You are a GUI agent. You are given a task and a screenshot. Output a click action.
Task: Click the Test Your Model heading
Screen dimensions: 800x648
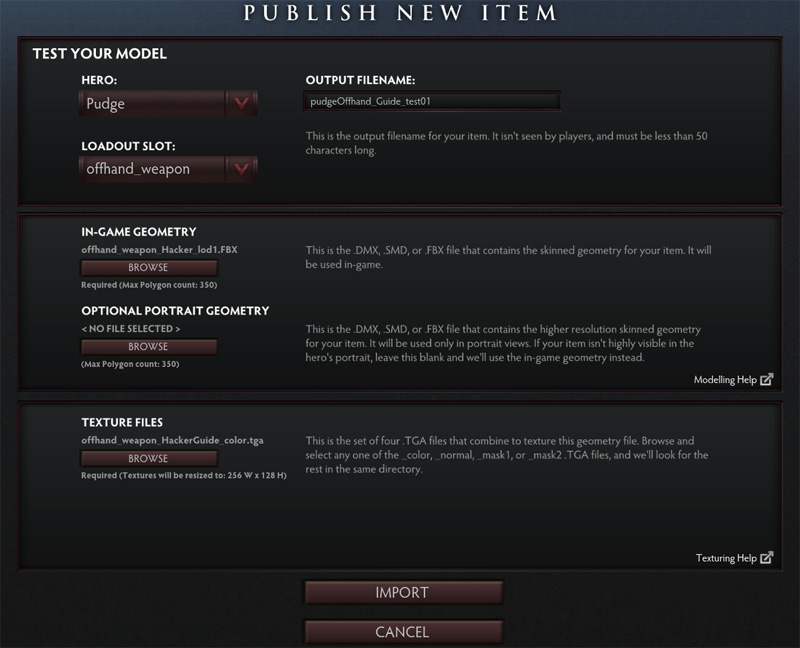coord(100,53)
